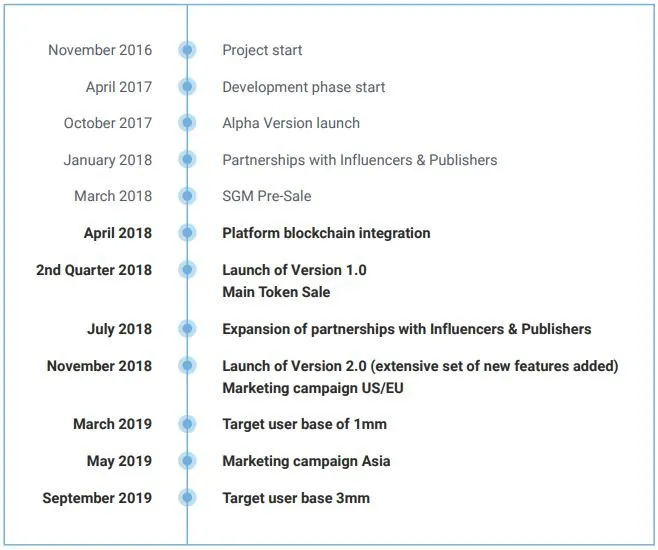Screen dimensions: 658x550
Task: Click the November 2018 milestone dot
Action: [187, 365]
